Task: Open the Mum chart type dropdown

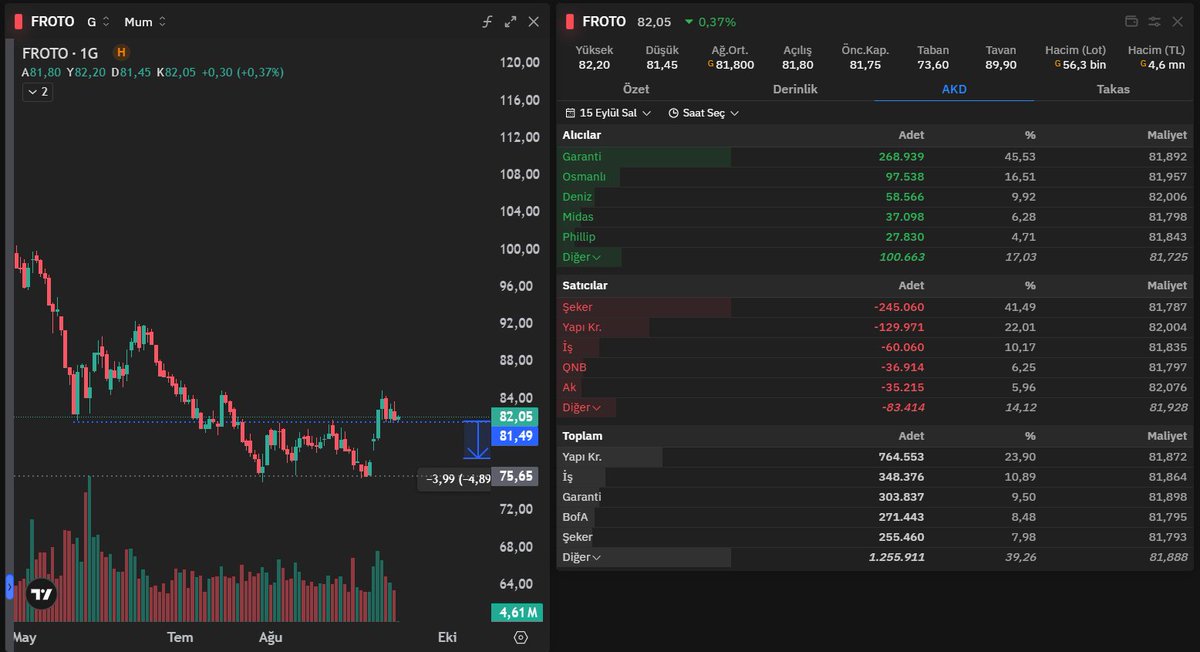Action: pos(145,21)
